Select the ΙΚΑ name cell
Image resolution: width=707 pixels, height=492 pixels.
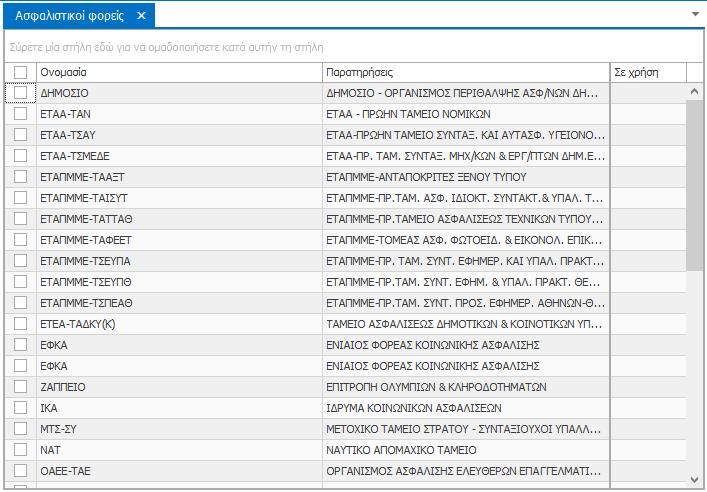point(179,408)
